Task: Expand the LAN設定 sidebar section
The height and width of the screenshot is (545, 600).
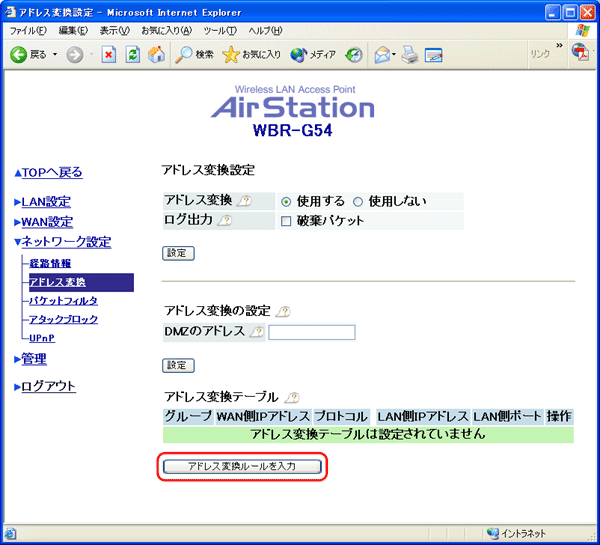Action: (x=42, y=202)
